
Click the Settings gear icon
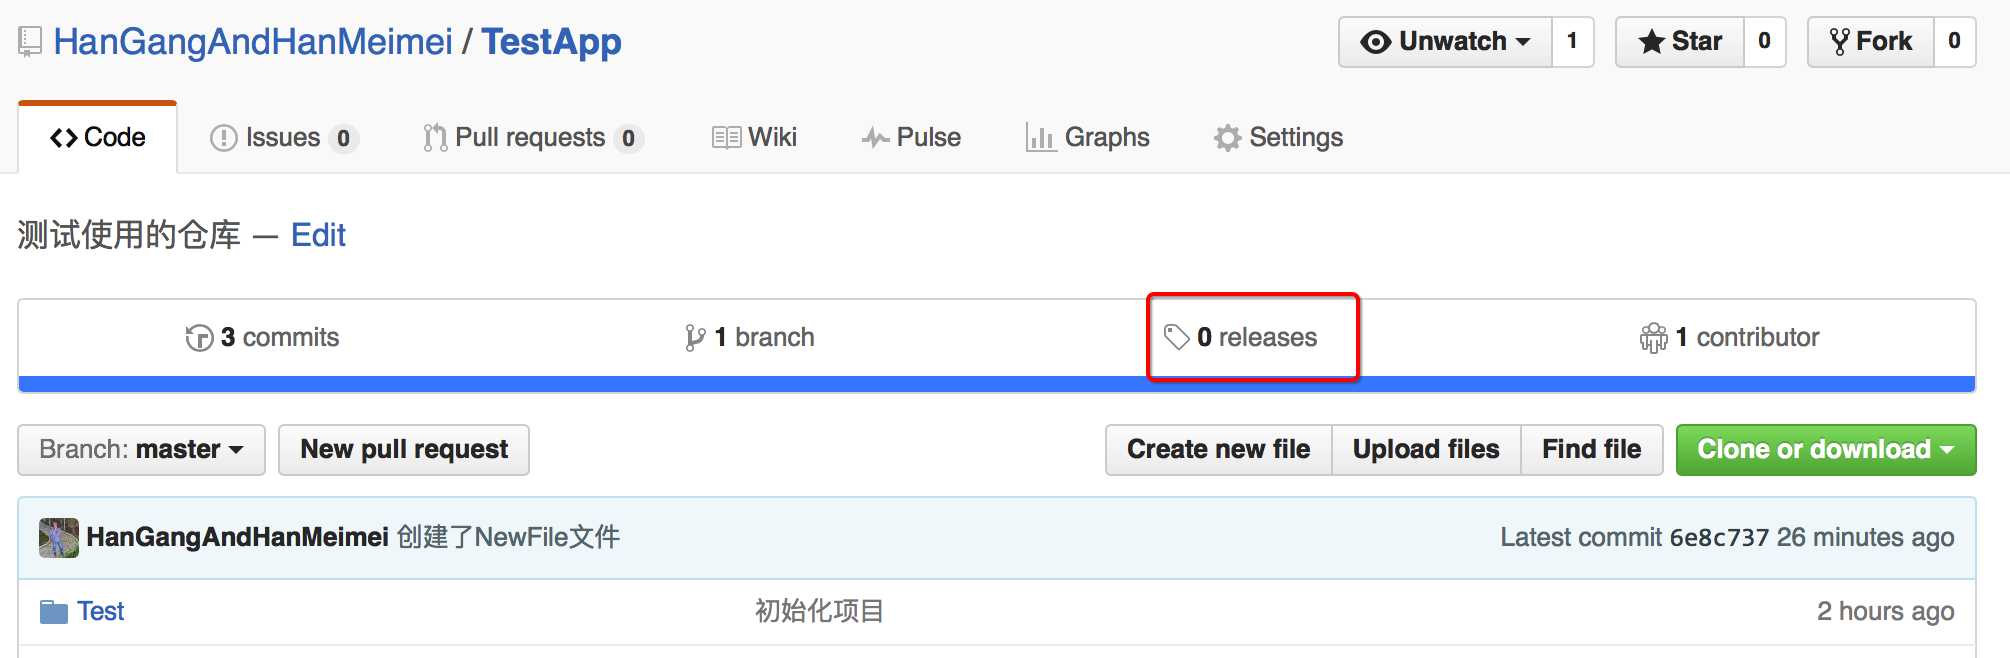point(1227,138)
